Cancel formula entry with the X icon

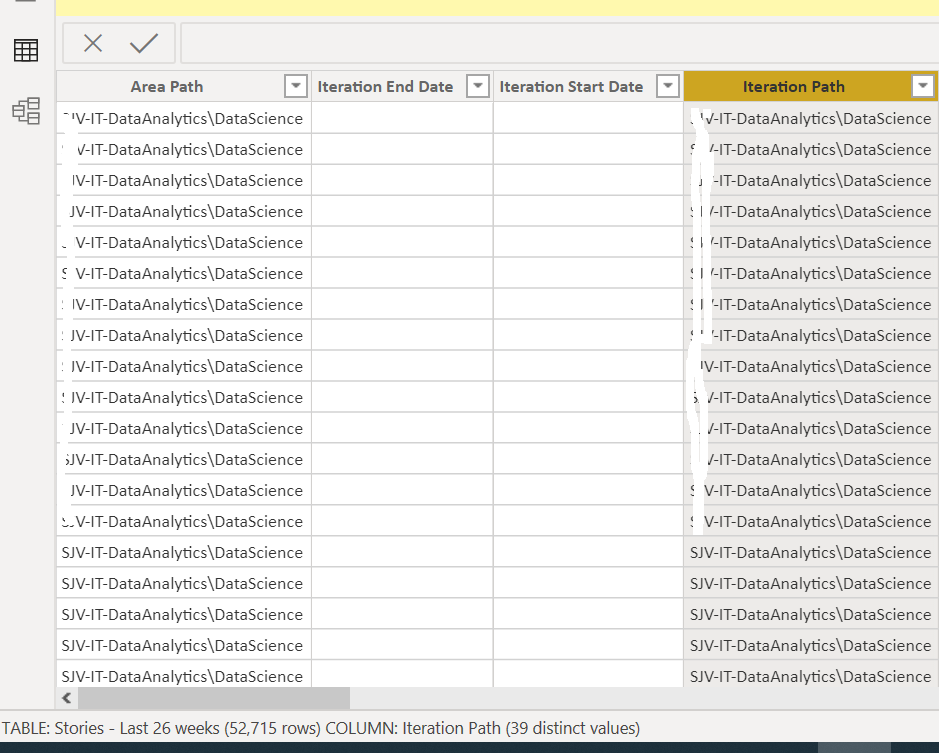pyautogui.click(x=93, y=43)
